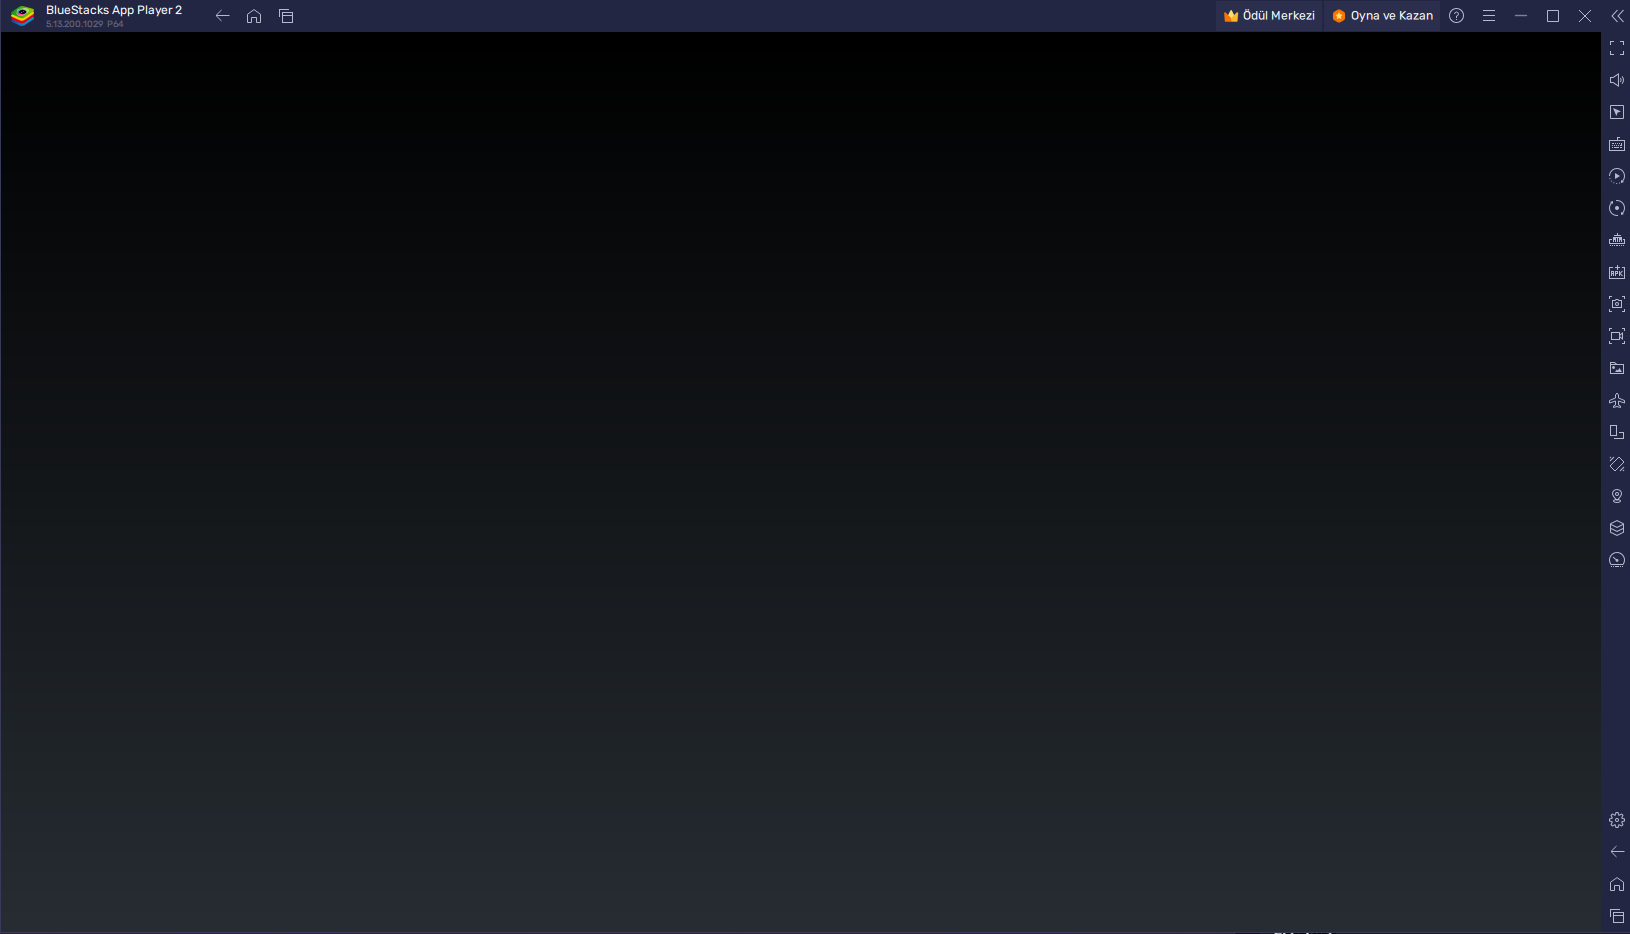The height and width of the screenshot is (934, 1630).
Task: Start screen recording with the video icon
Action: (1617, 336)
